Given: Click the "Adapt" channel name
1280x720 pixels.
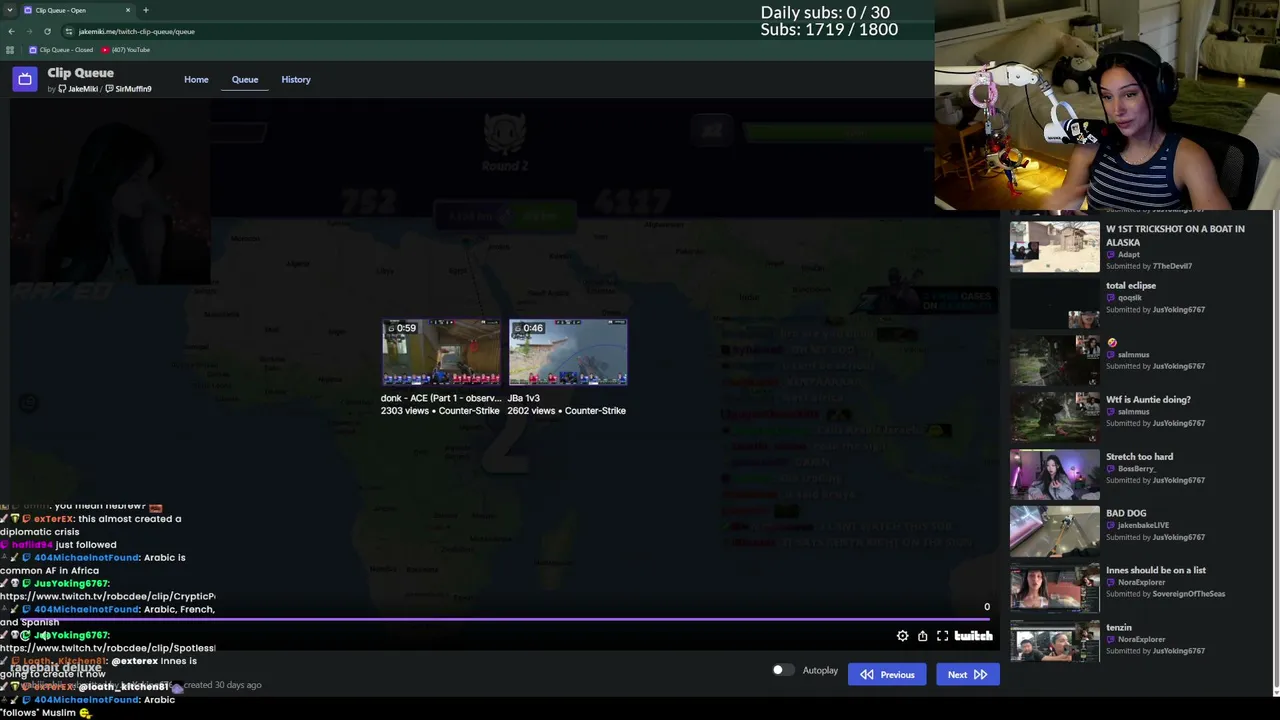Looking at the screenshot, I should [1129, 255].
